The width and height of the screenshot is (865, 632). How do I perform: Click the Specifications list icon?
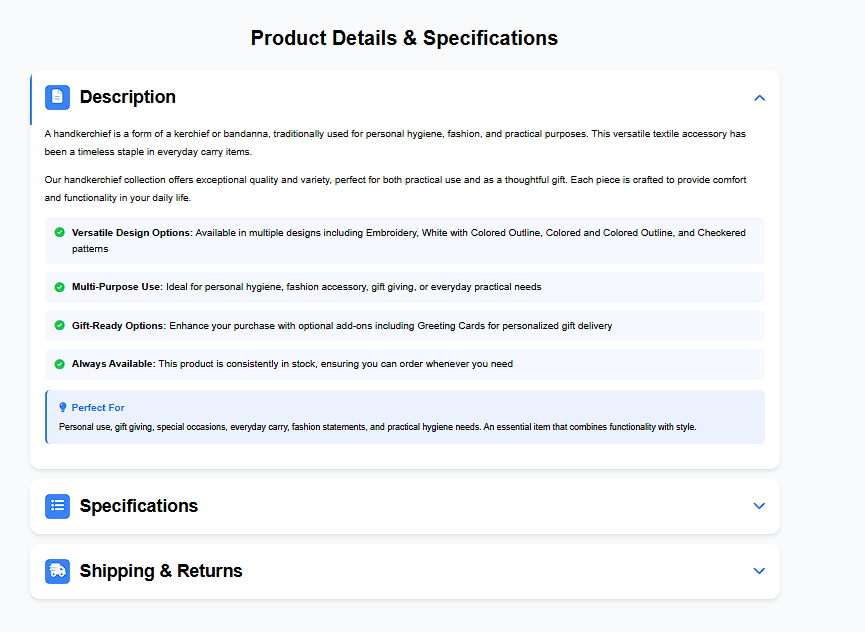coord(57,506)
